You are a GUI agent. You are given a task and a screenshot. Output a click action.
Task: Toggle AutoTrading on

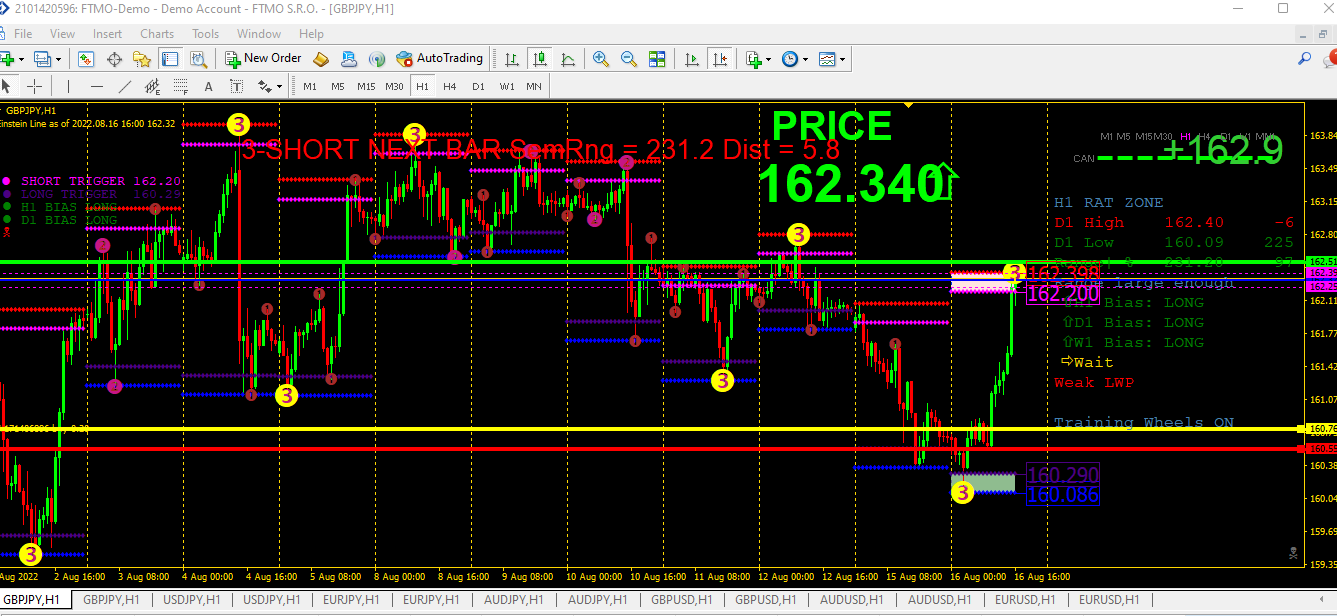click(x=440, y=58)
